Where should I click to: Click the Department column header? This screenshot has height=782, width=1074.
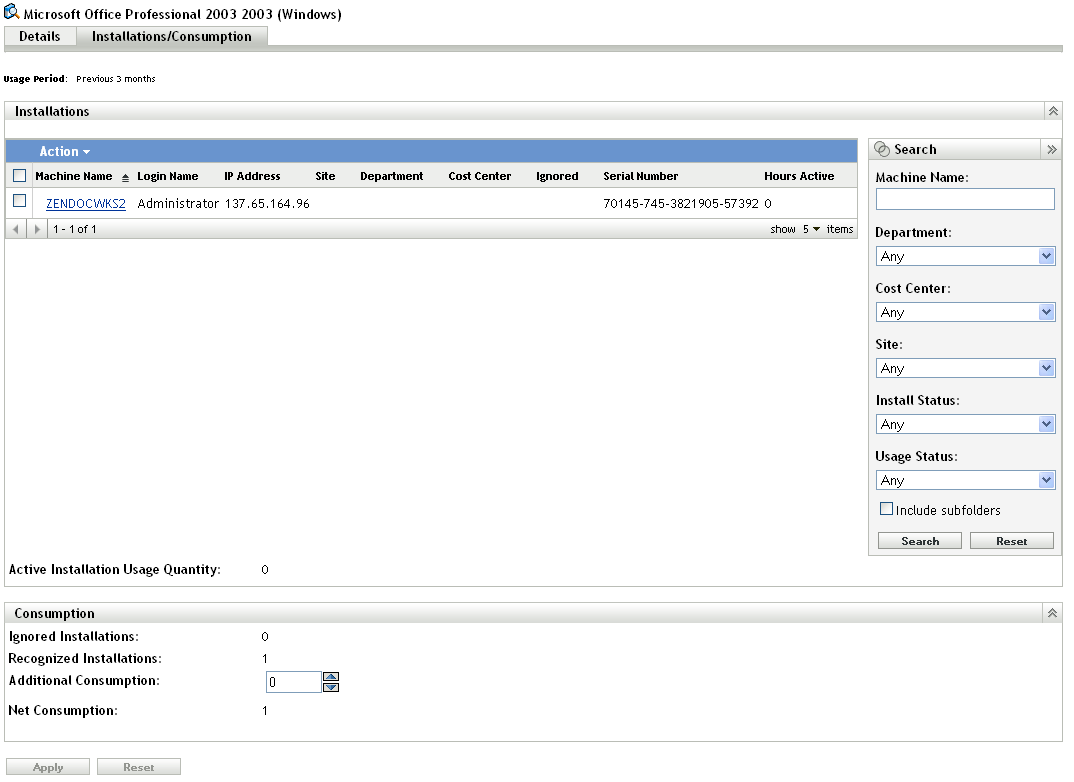coord(392,176)
